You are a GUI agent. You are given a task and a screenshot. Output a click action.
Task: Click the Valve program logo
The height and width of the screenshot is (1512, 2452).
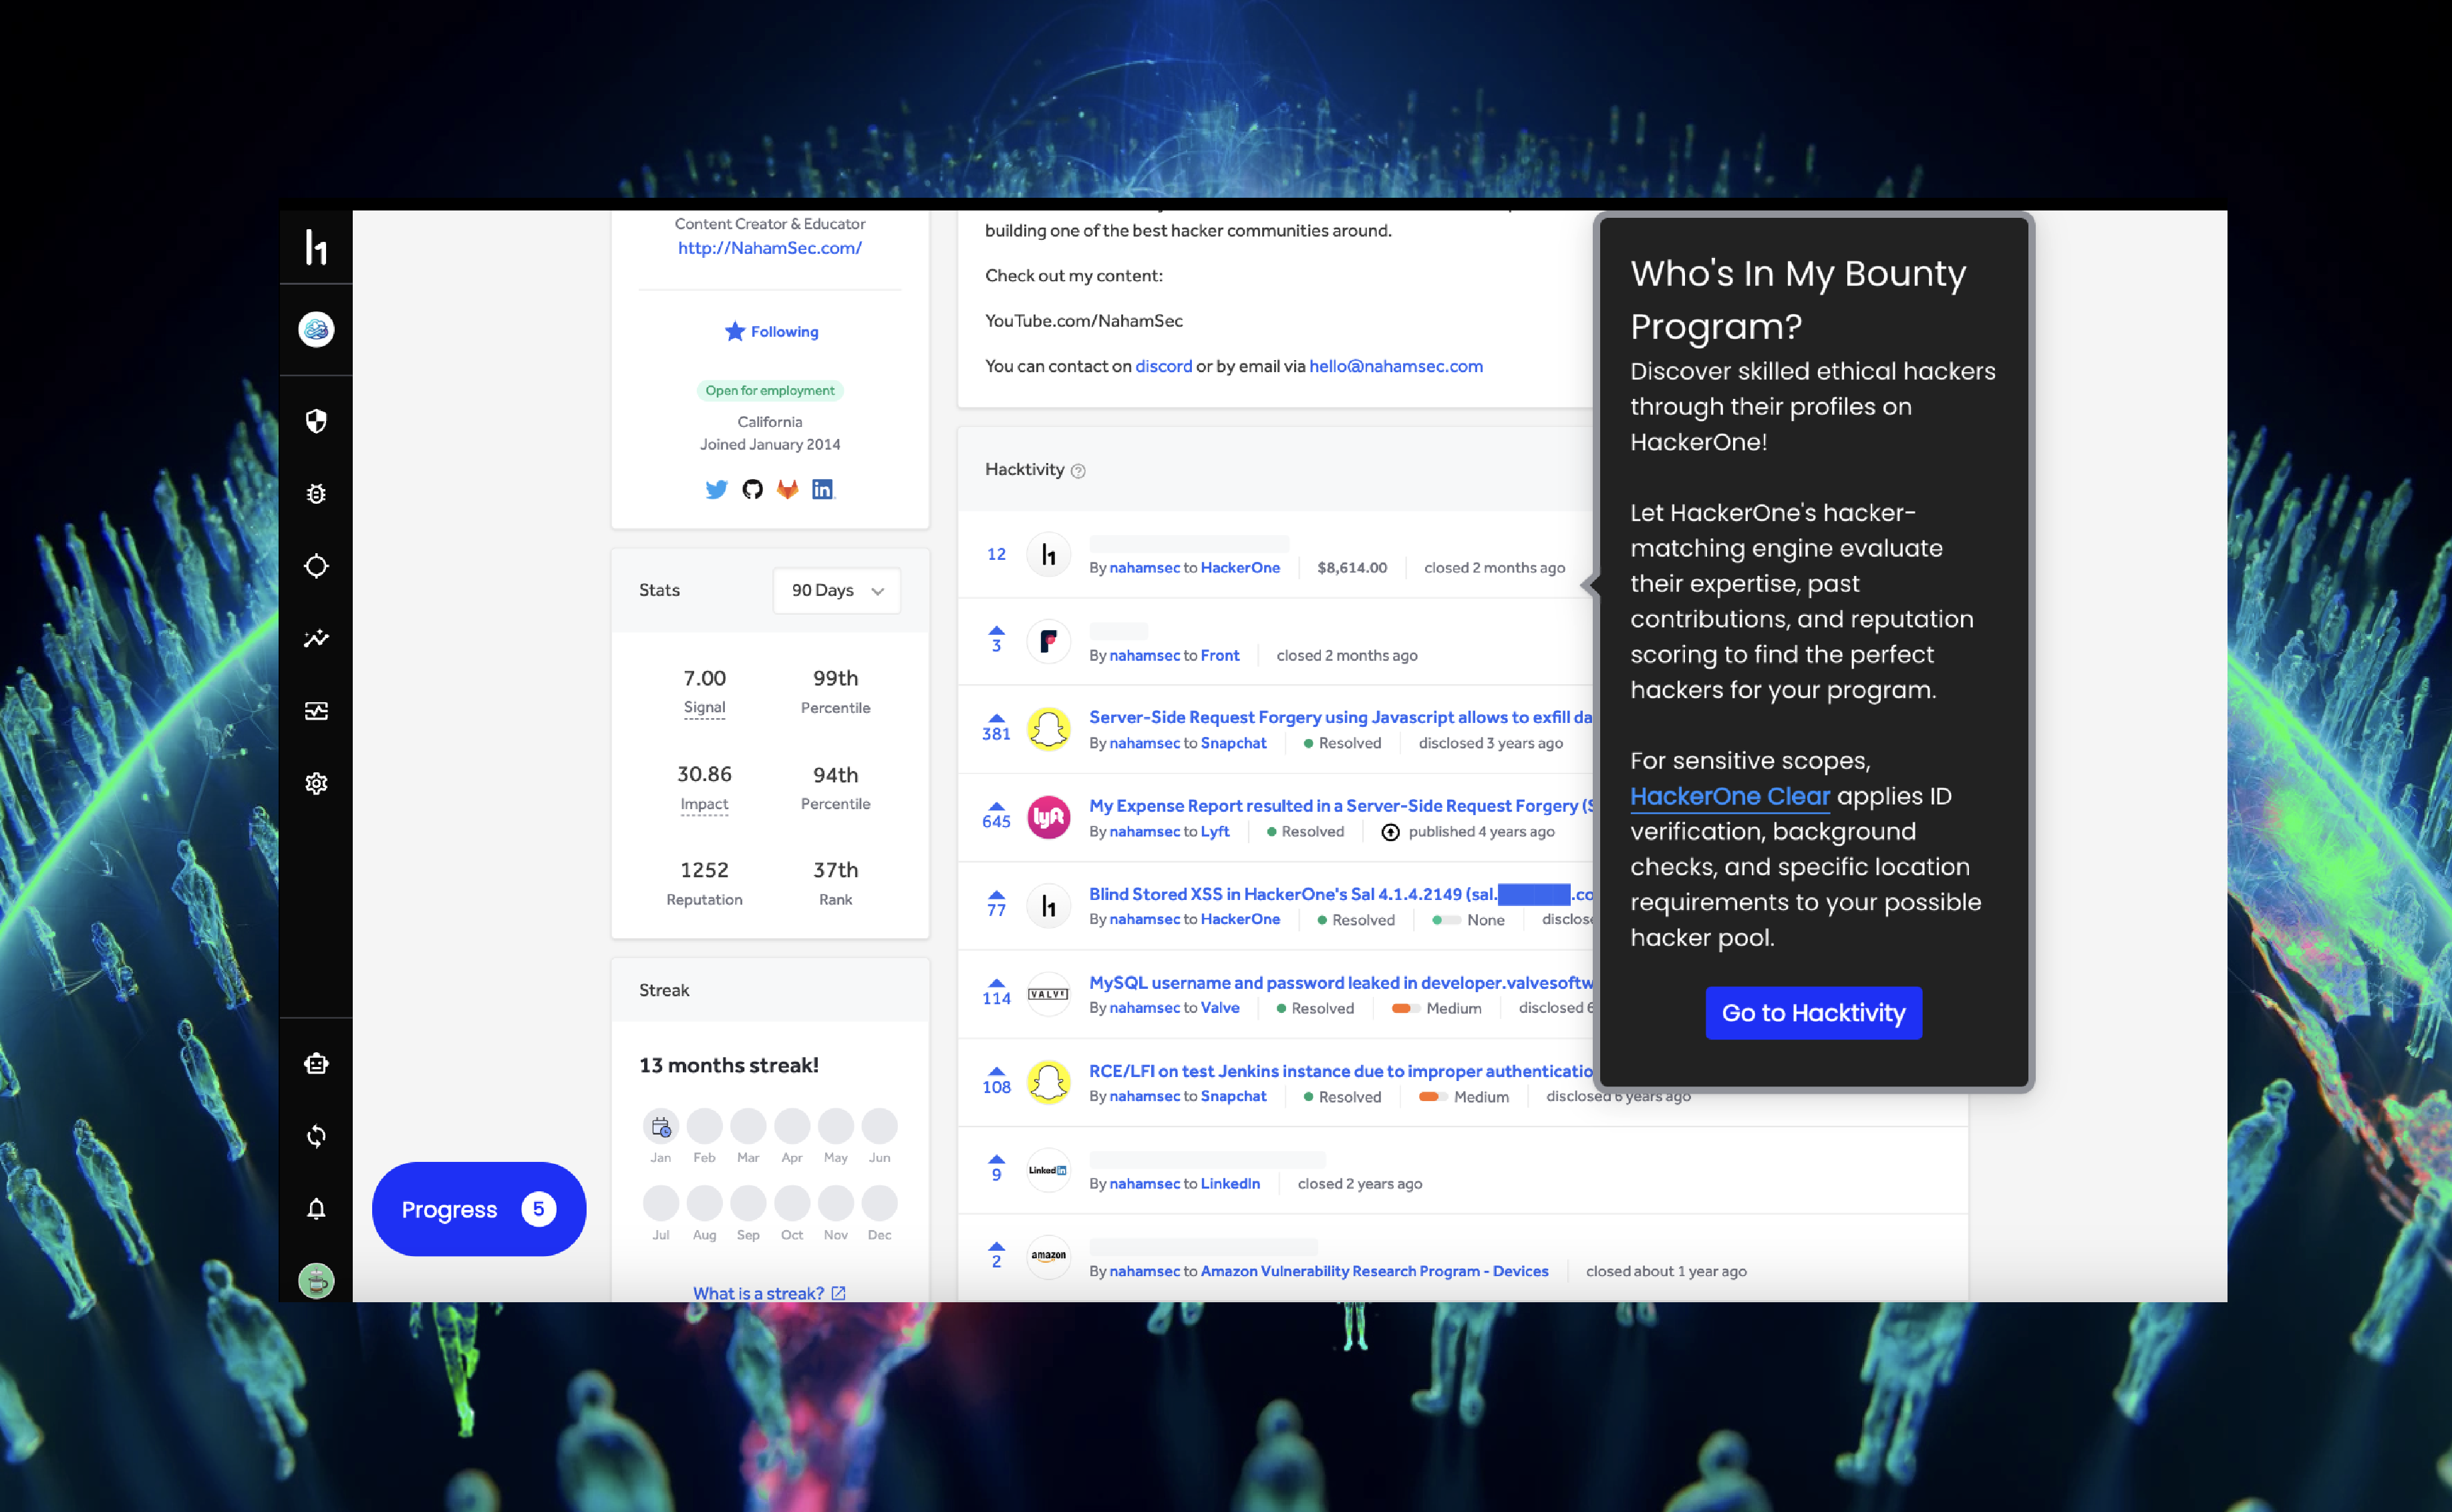coord(1048,994)
